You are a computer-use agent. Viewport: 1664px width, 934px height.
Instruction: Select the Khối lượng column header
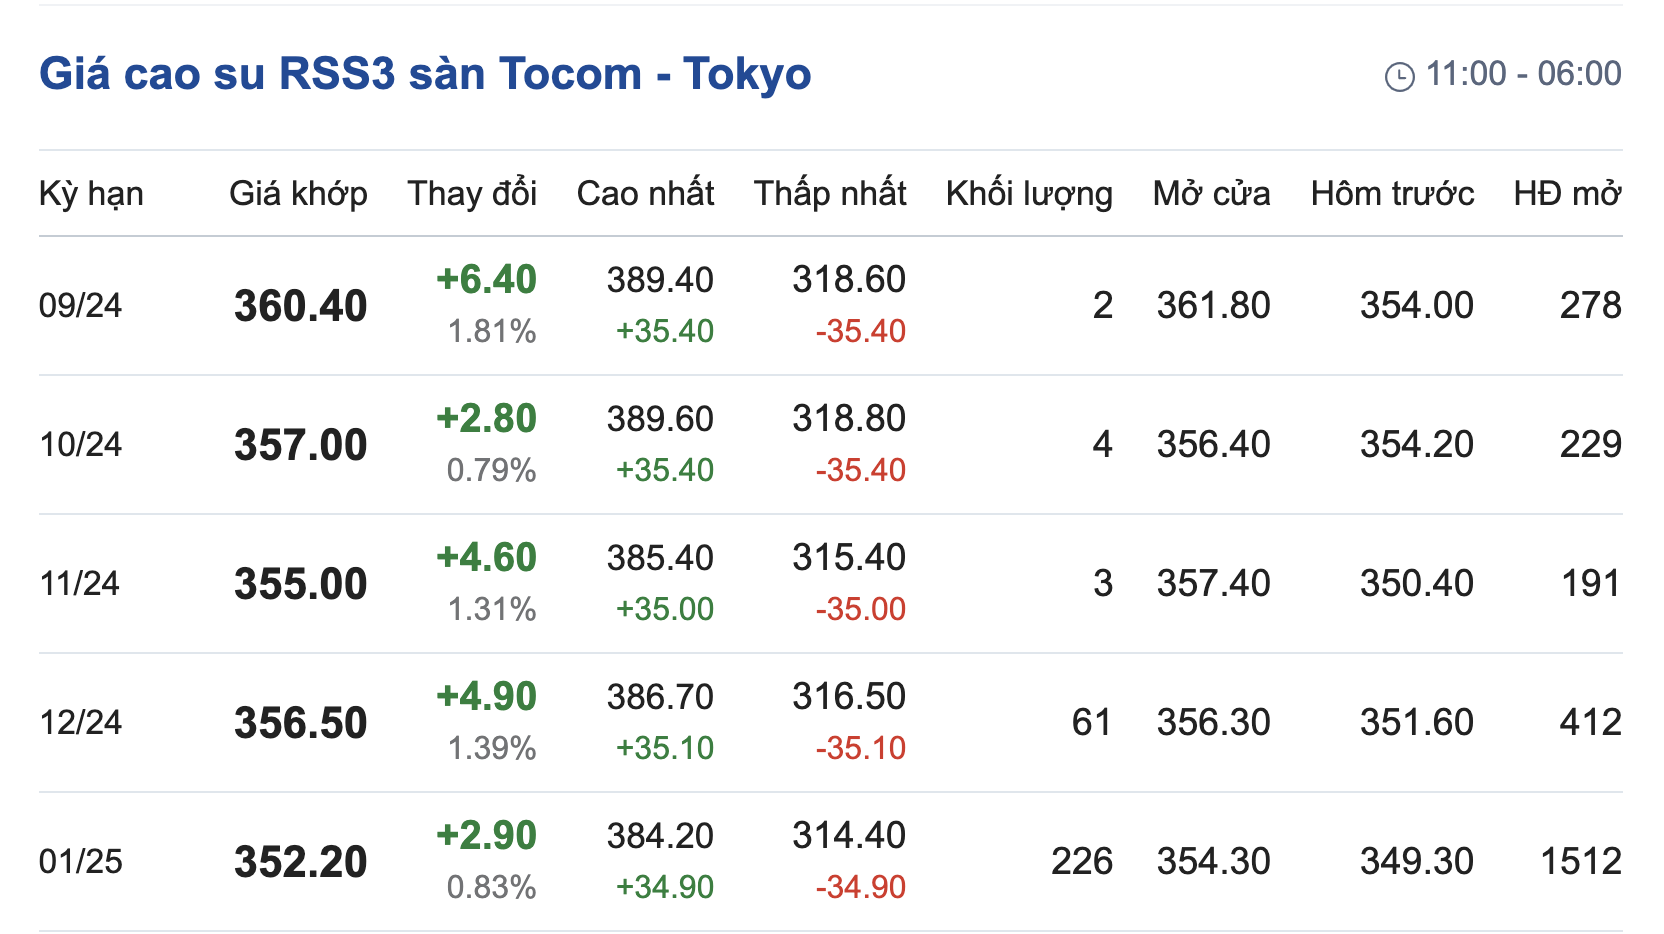[1029, 193]
